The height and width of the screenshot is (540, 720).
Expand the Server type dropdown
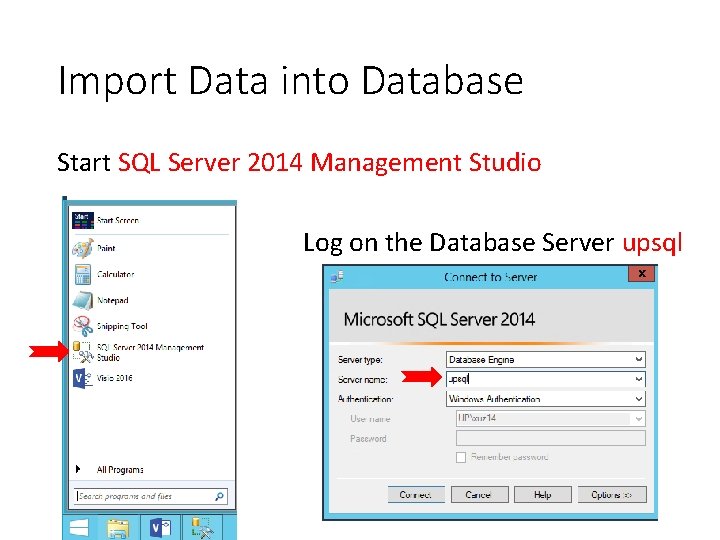(x=638, y=359)
